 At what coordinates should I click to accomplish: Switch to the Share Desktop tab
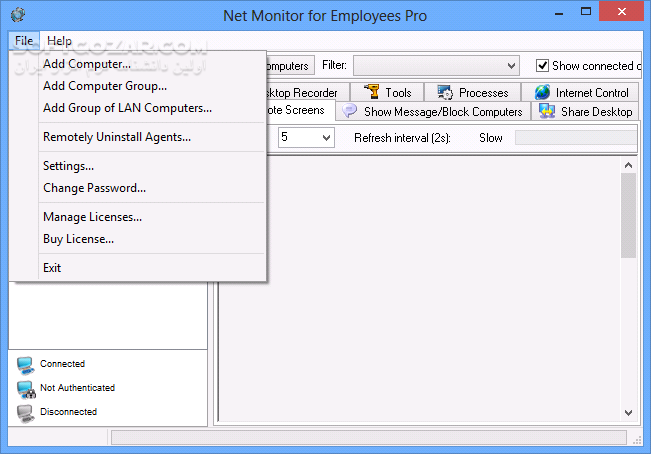(x=585, y=111)
